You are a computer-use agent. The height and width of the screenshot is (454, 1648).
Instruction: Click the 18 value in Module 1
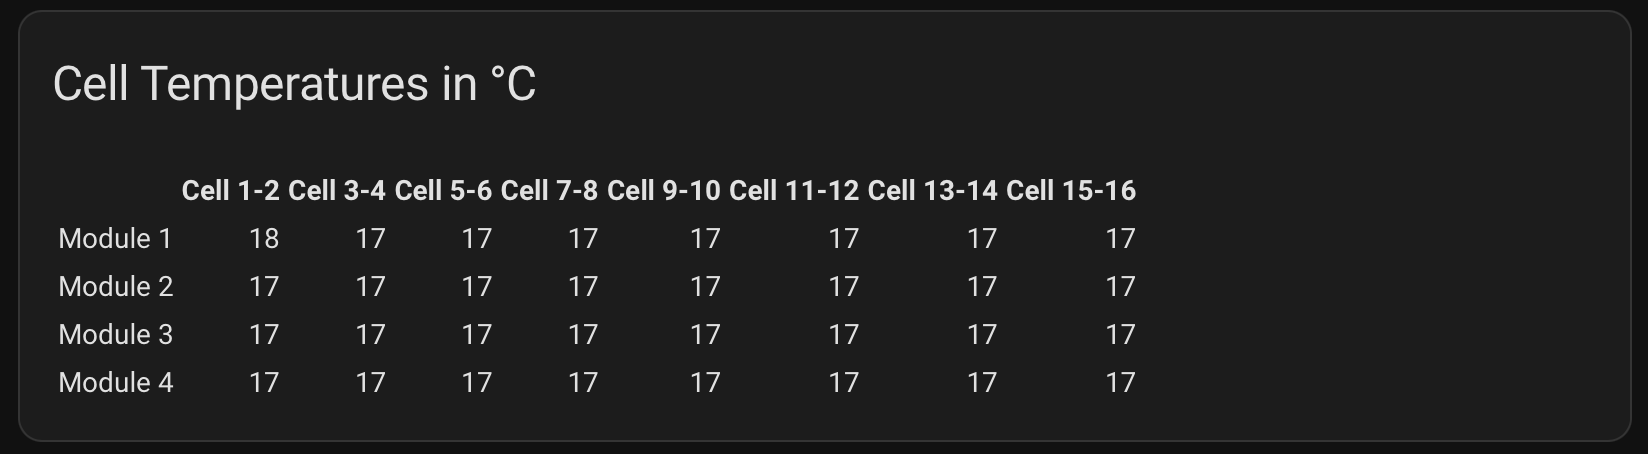coord(264,238)
